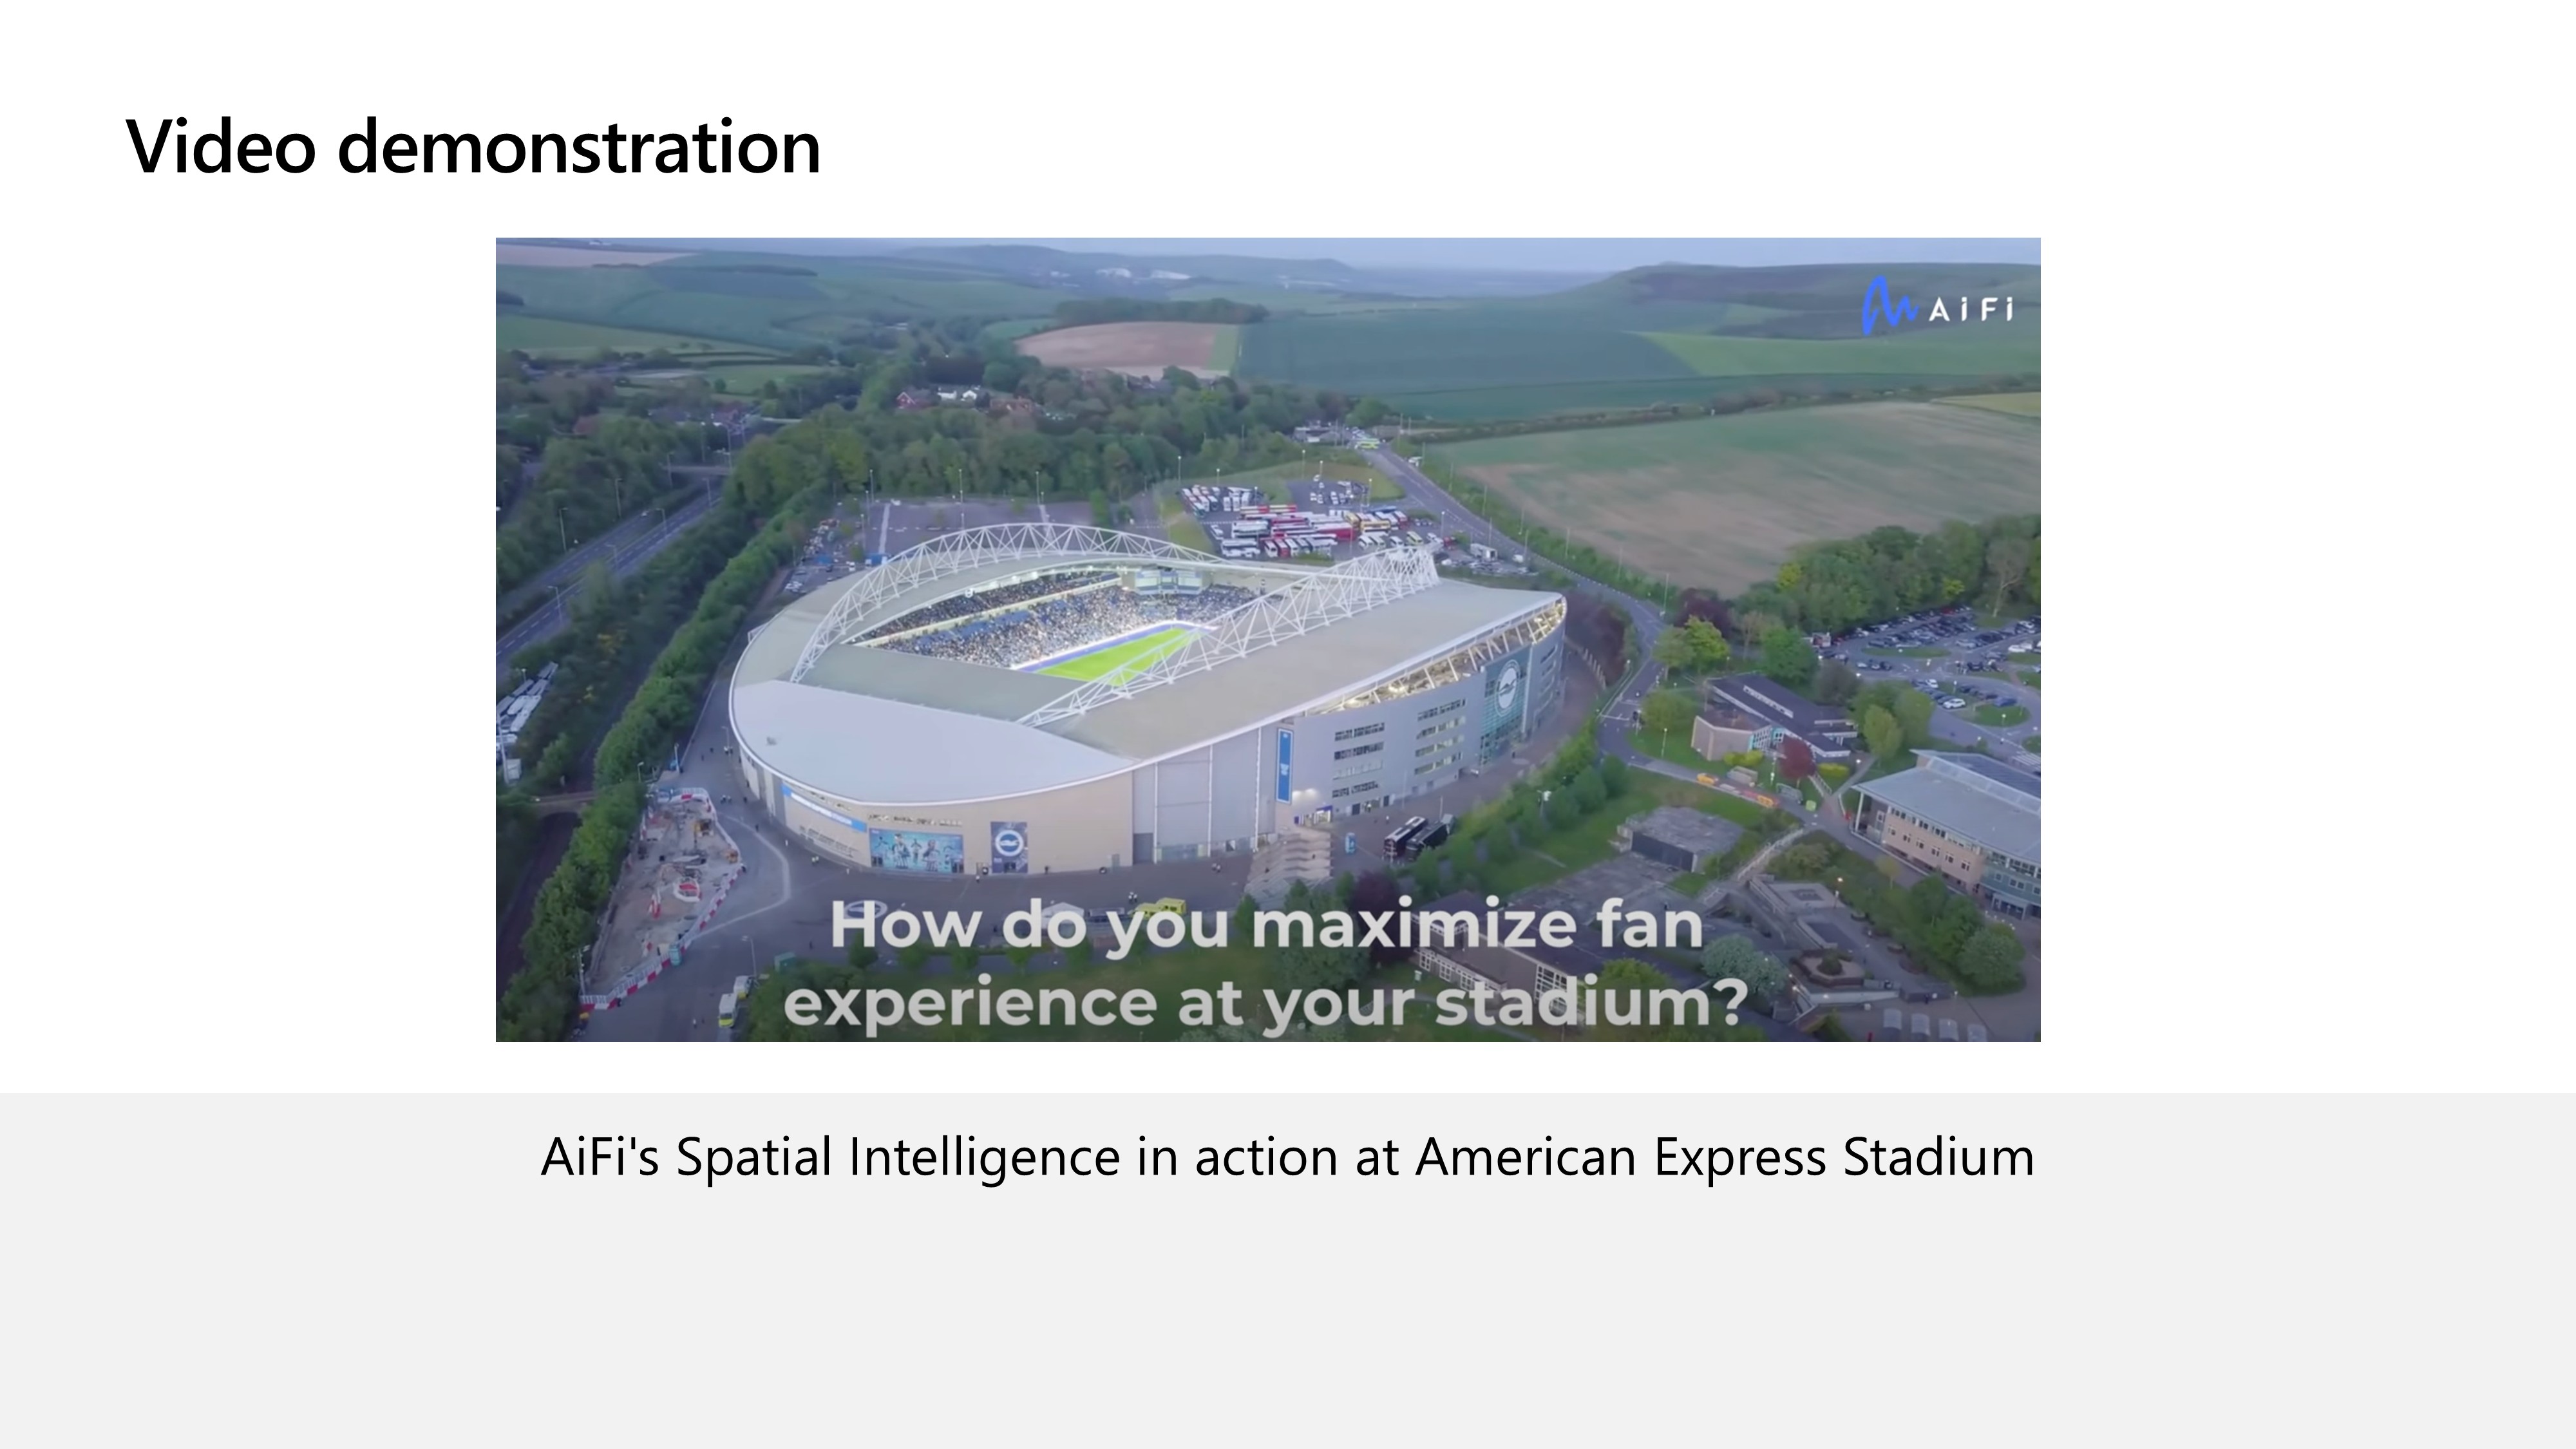
Task: Select the AiFi's Spatial Intelligence caption text
Action: [1287, 1157]
